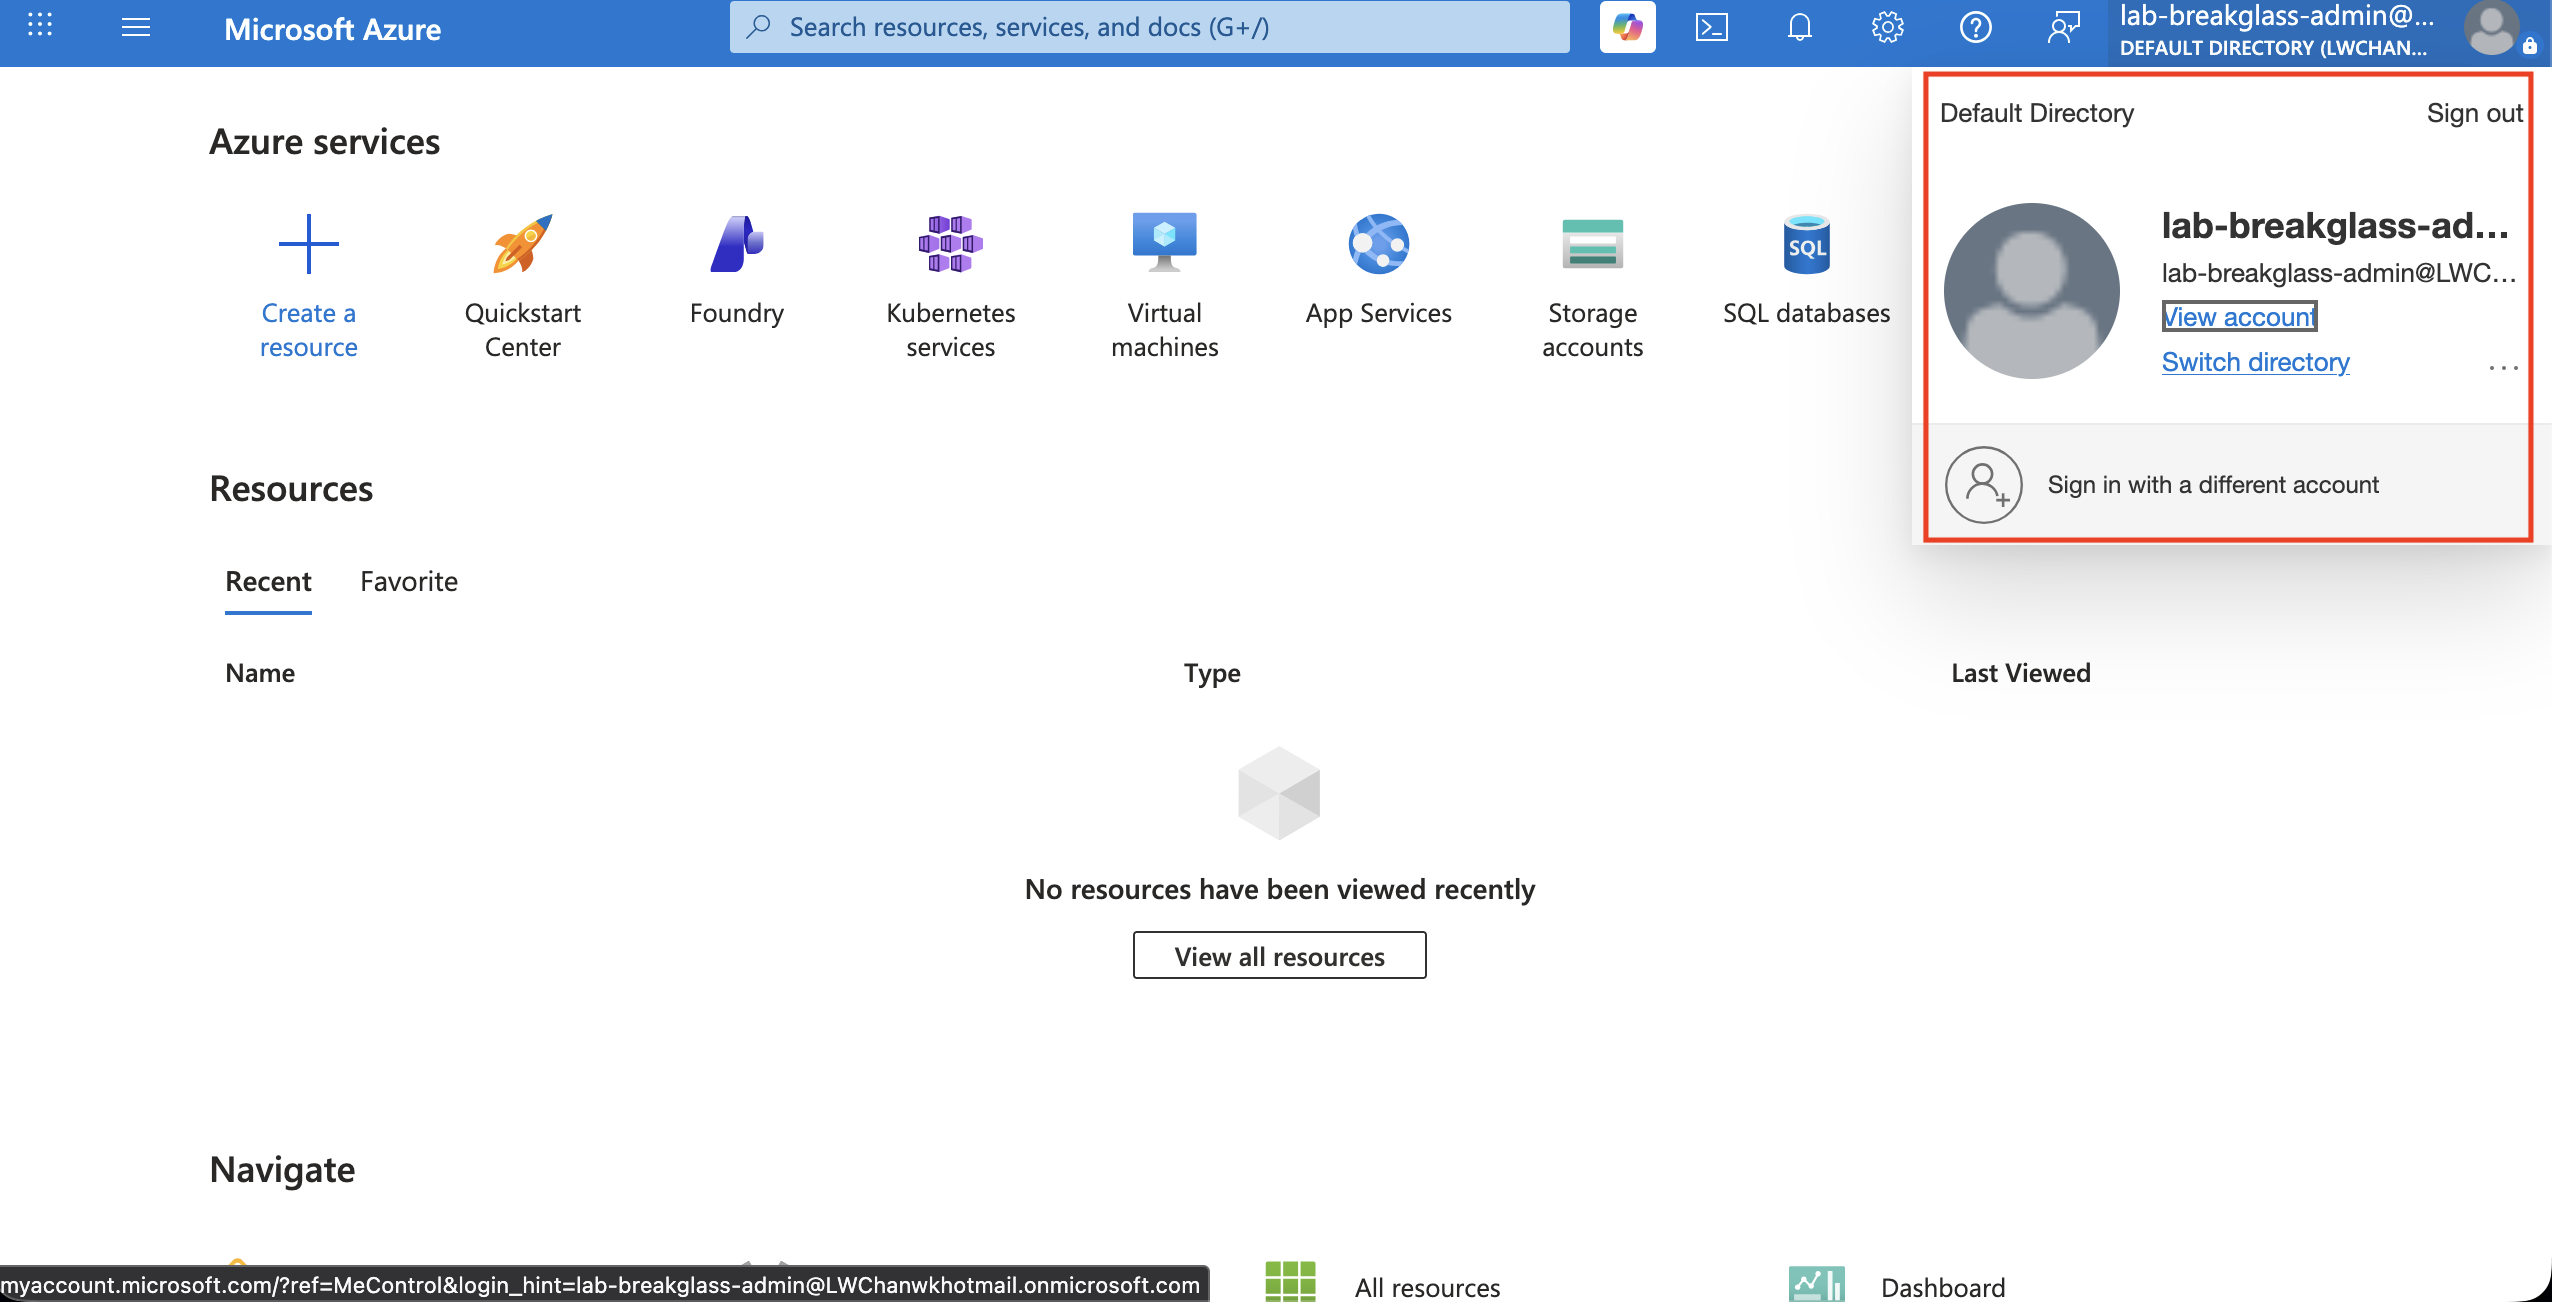Open App Services globe icon
This screenshot has height=1302, width=2552.
click(1379, 243)
